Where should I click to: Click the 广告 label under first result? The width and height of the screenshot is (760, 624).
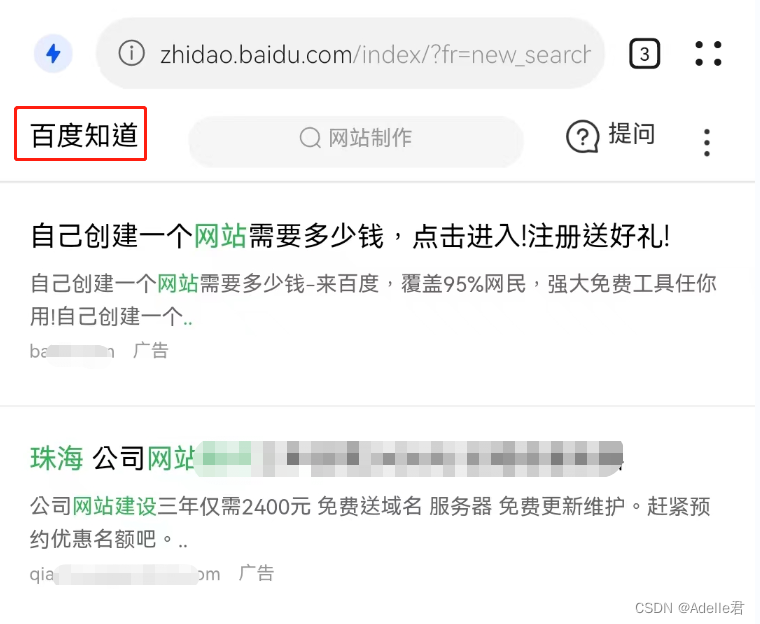(x=151, y=351)
